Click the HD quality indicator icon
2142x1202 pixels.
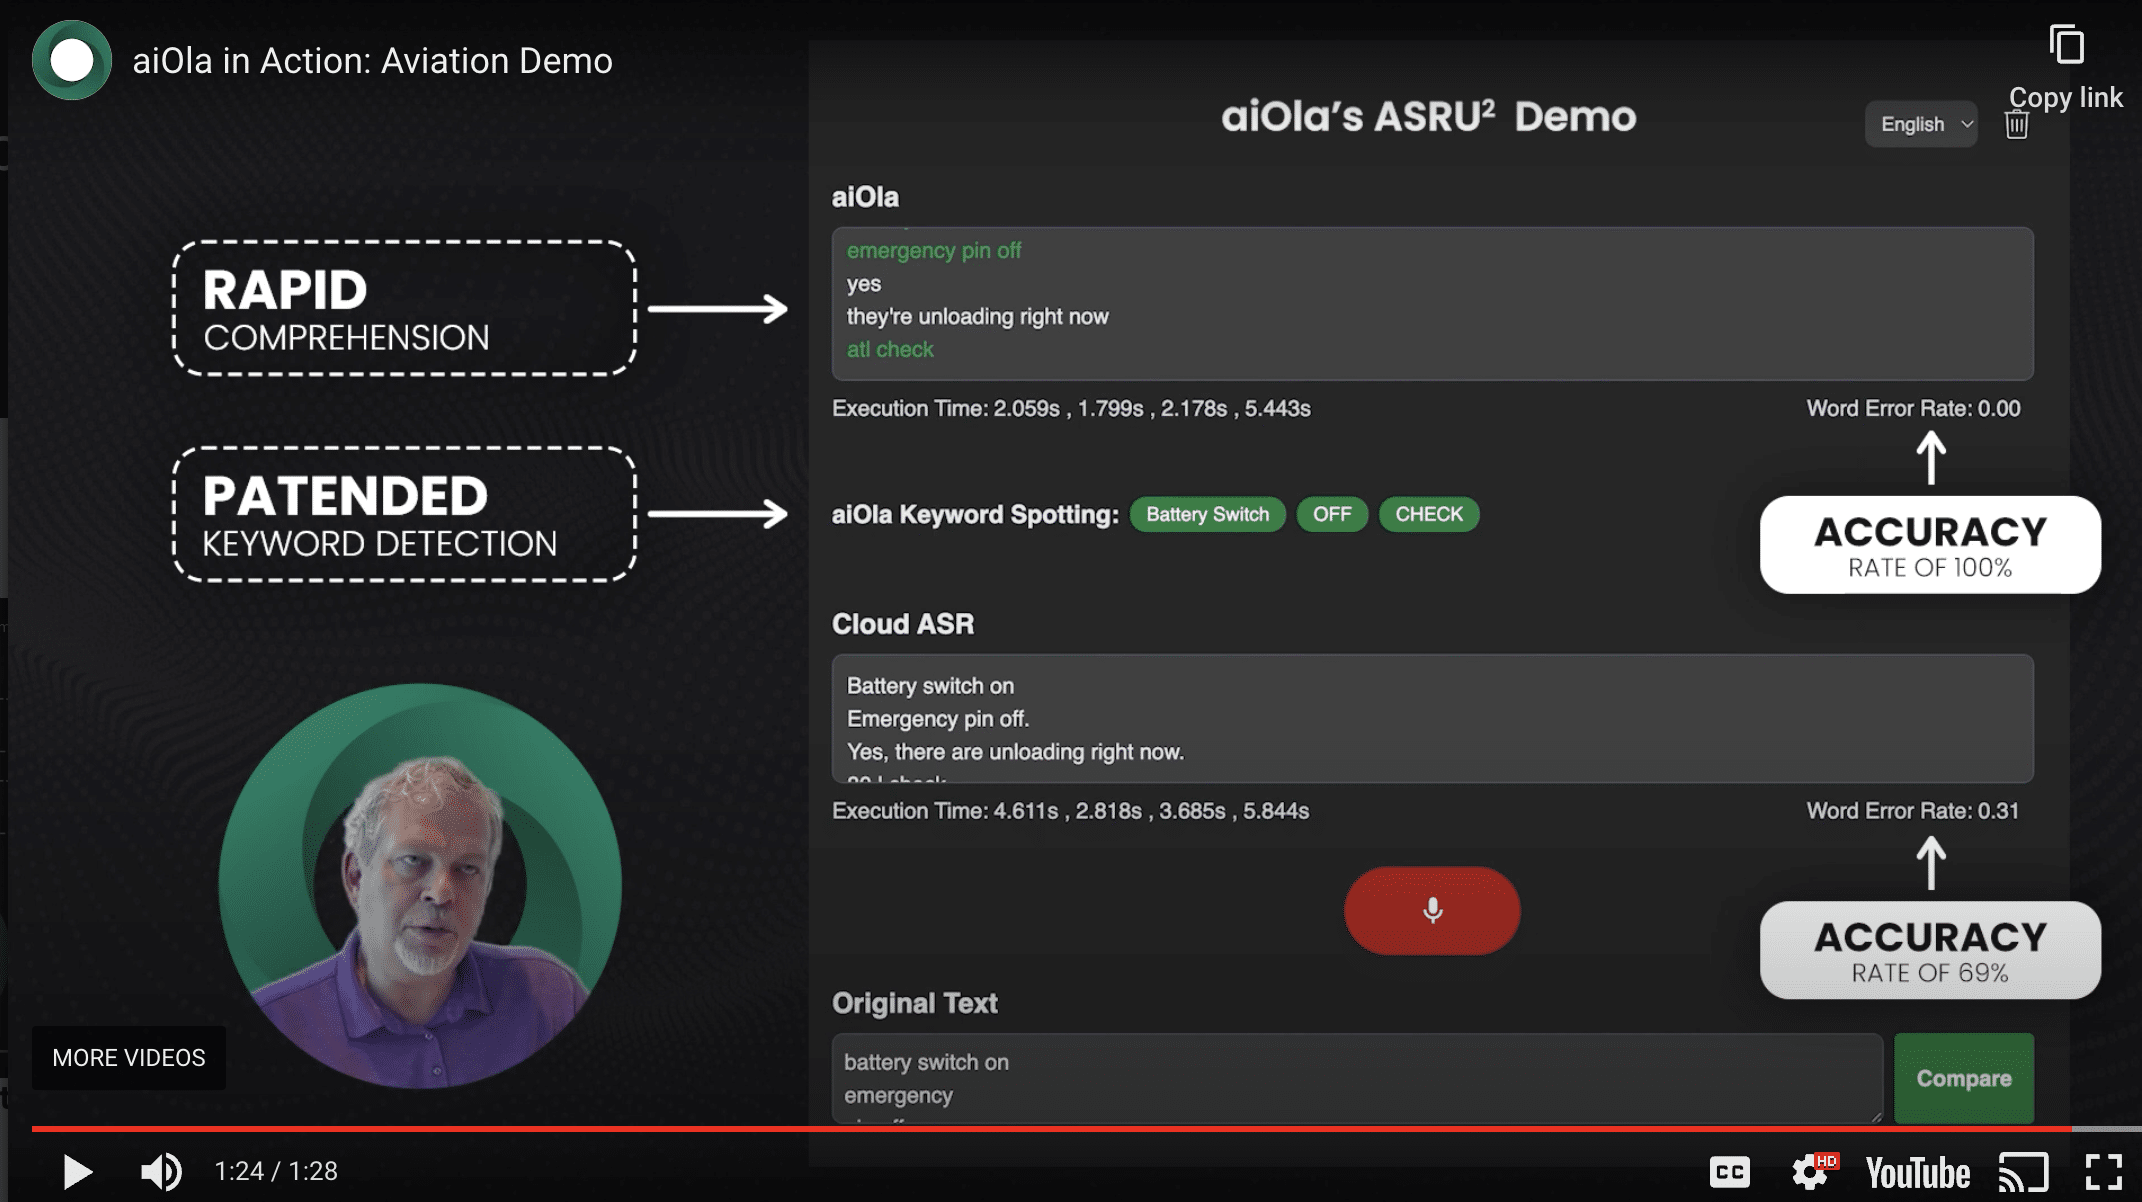tap(1827, 1162)
